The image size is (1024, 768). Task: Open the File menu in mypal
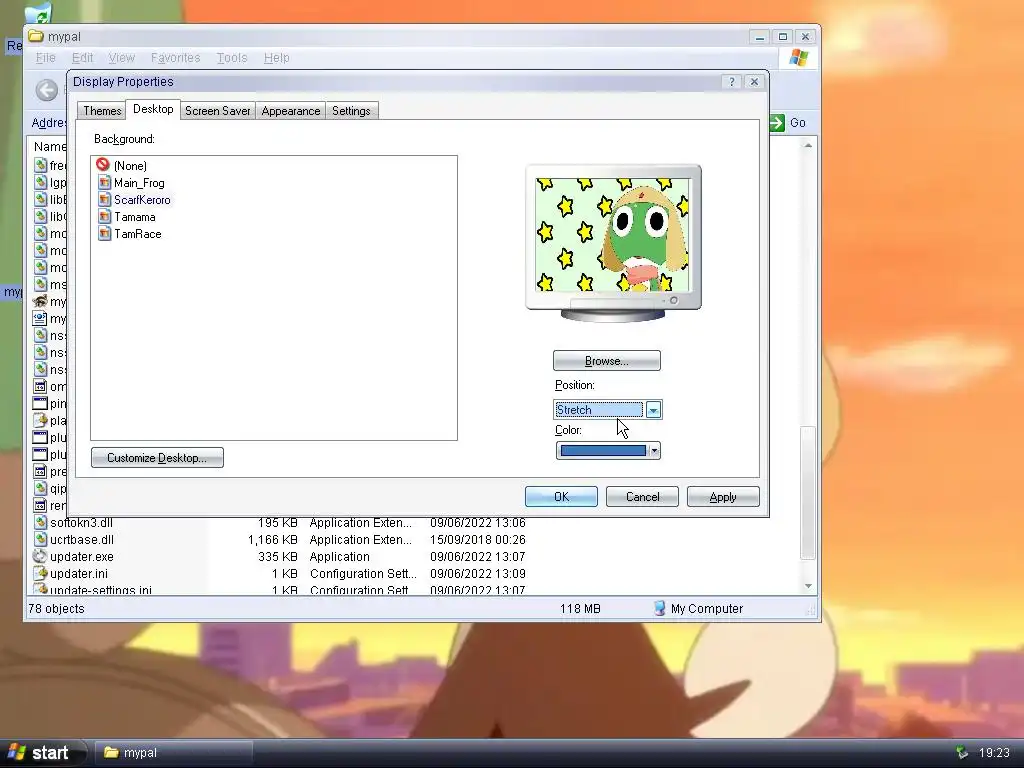(45, 57)
